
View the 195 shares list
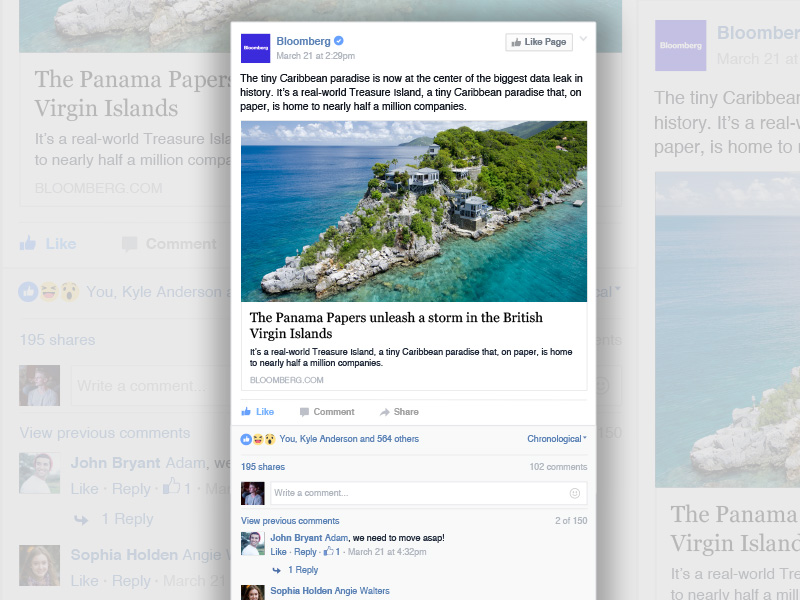[x=263, y=467]
